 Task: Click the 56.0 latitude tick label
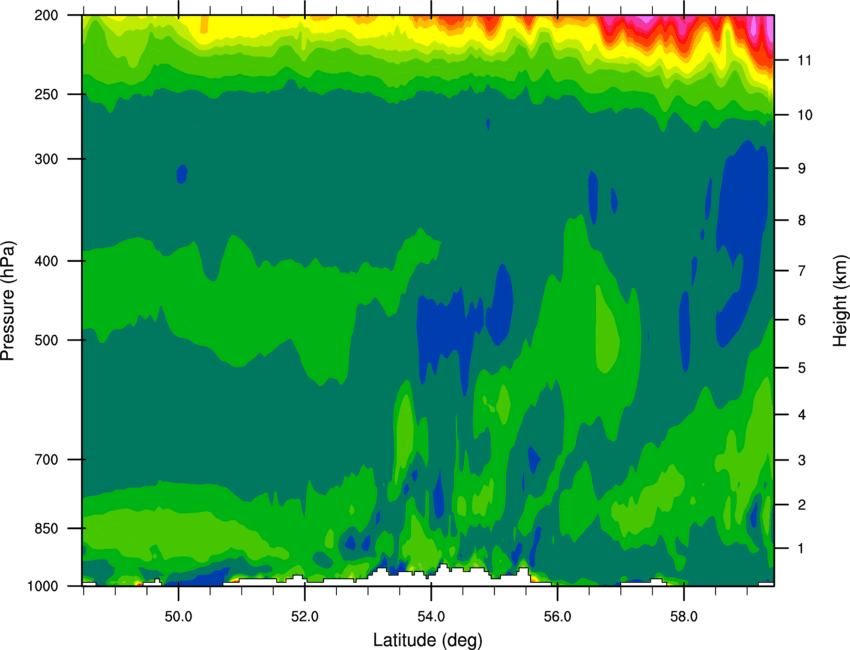click(558, 616)
